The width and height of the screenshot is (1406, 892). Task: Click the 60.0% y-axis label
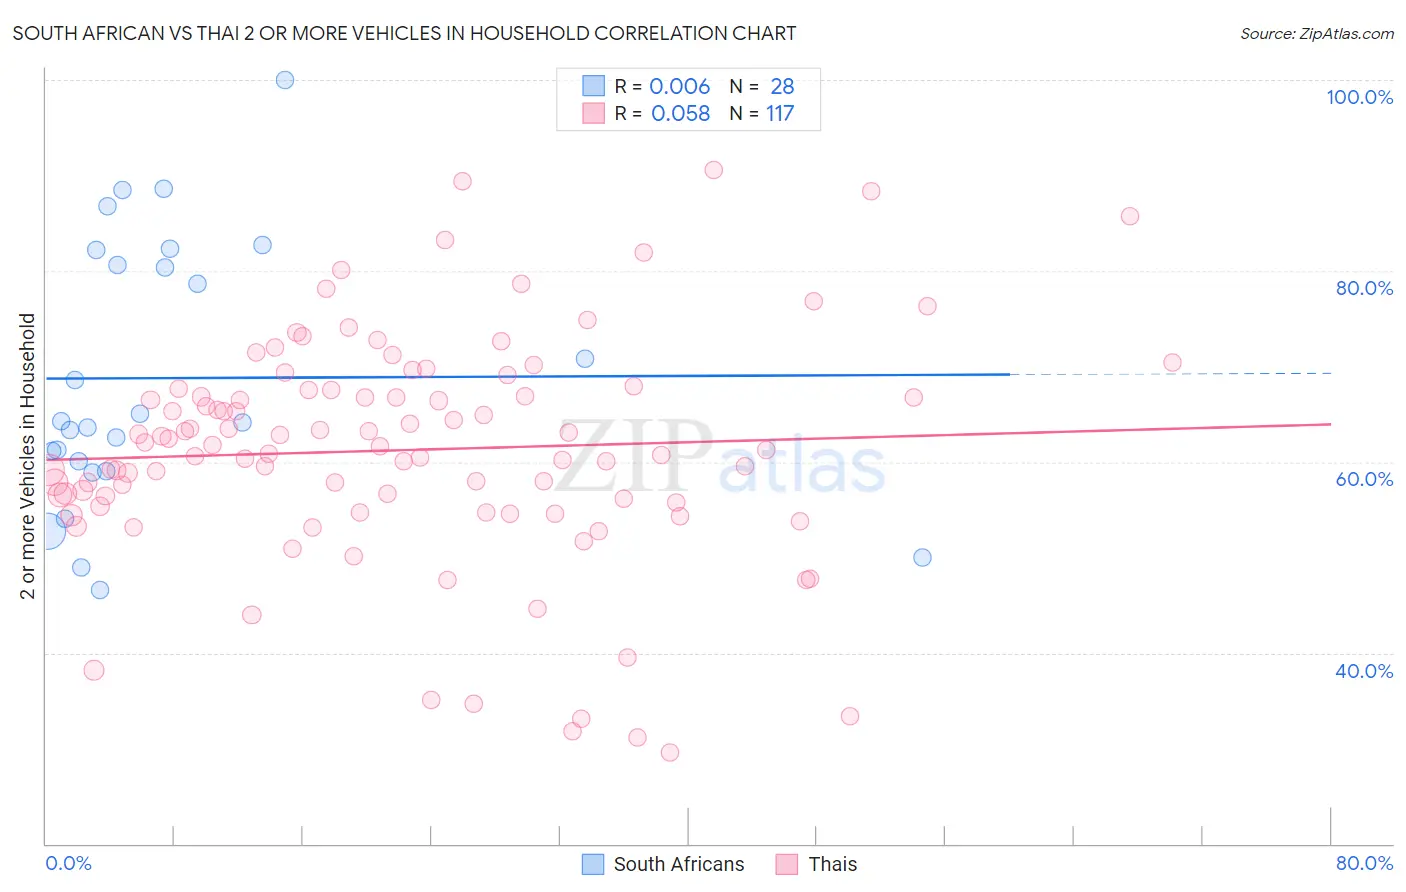[1364, 479]
